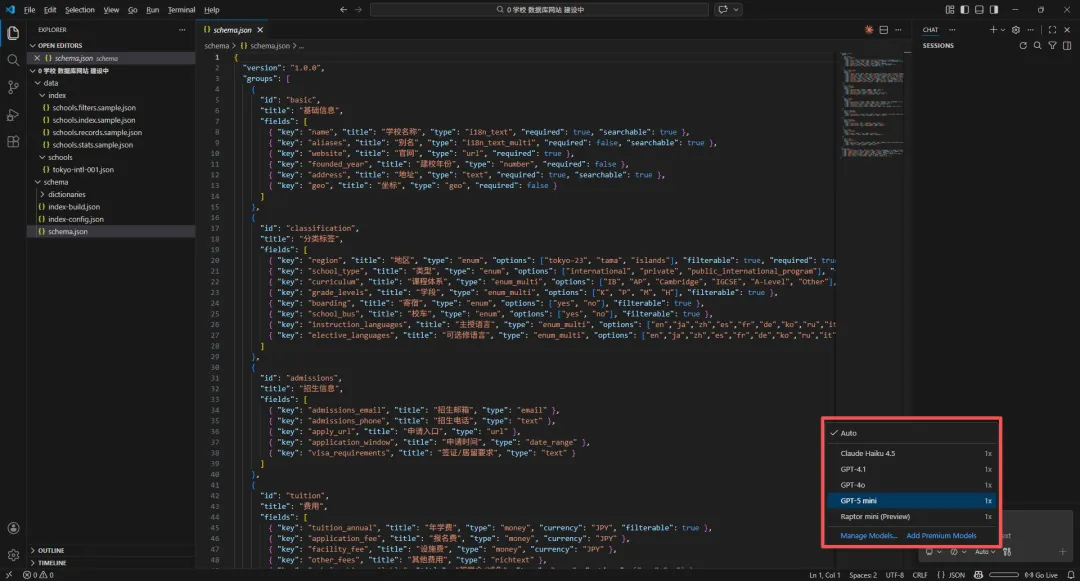The height and width of the screenshot is (581, 1080).
Task: Navigate back with the left arrow
Action: [x=344, y=10]
